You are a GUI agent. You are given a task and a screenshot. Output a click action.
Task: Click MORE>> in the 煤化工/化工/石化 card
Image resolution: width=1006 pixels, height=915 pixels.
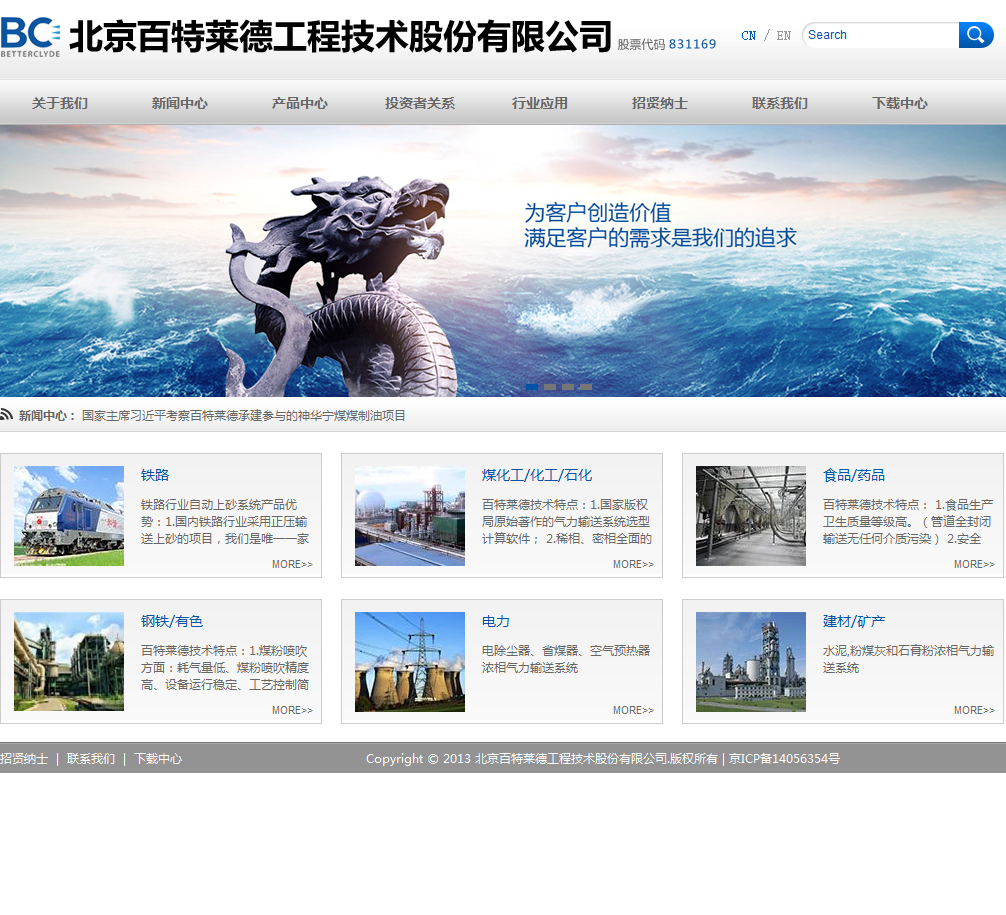coord(633,564)
